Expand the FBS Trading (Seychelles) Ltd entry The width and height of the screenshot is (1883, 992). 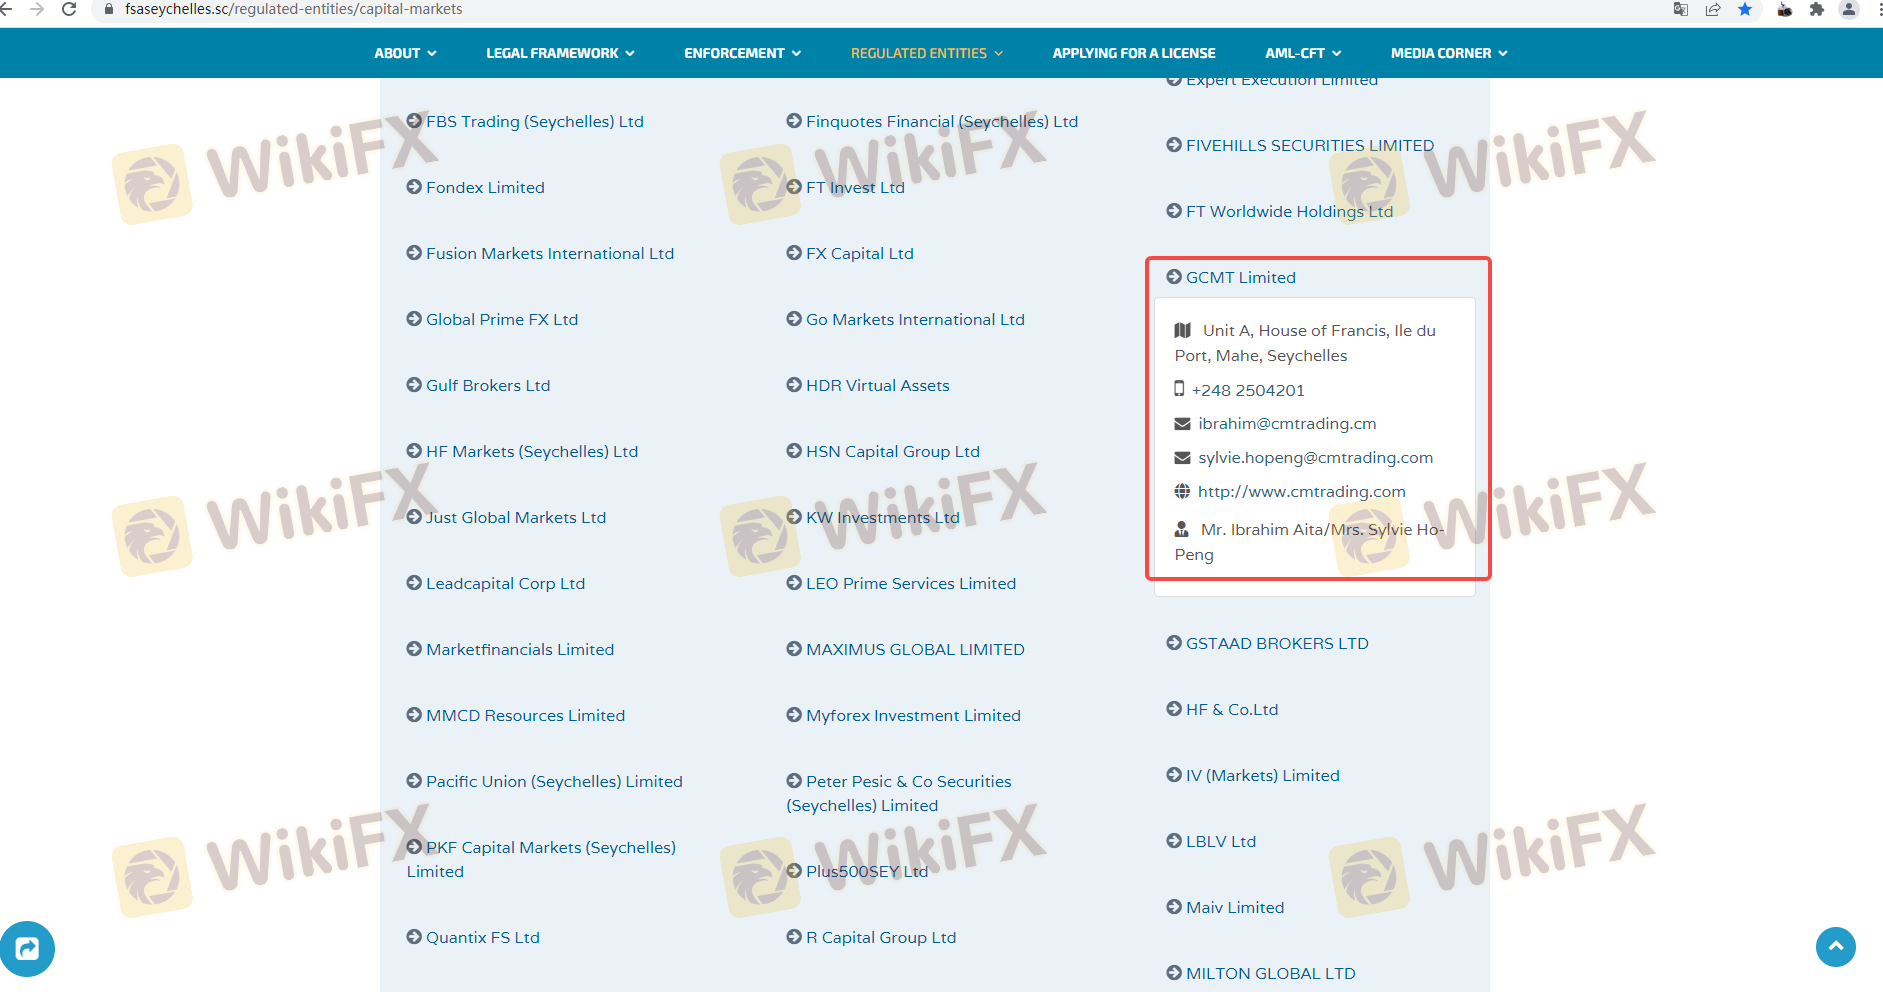(x=534, y=122)
